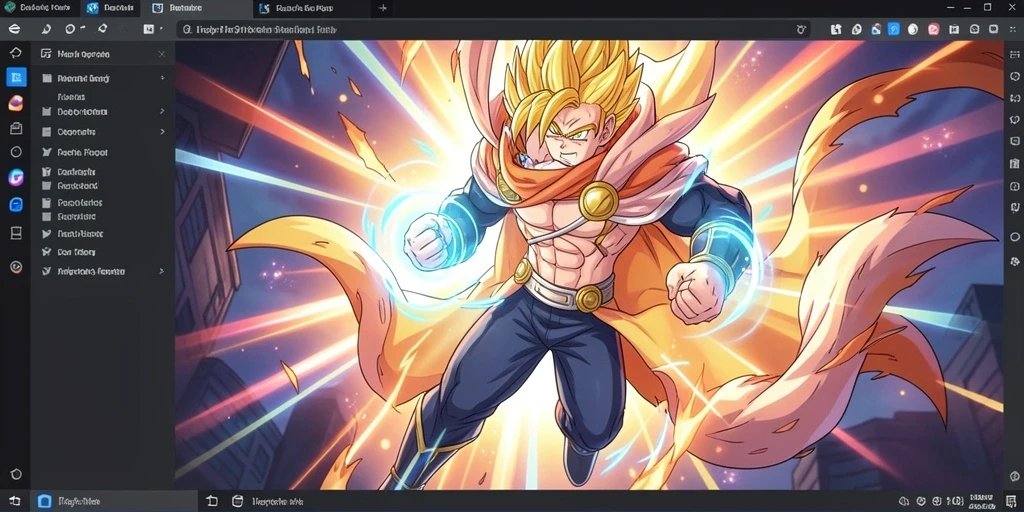
Task: Close the side panel with the X button
Action: tap(161, 54)
